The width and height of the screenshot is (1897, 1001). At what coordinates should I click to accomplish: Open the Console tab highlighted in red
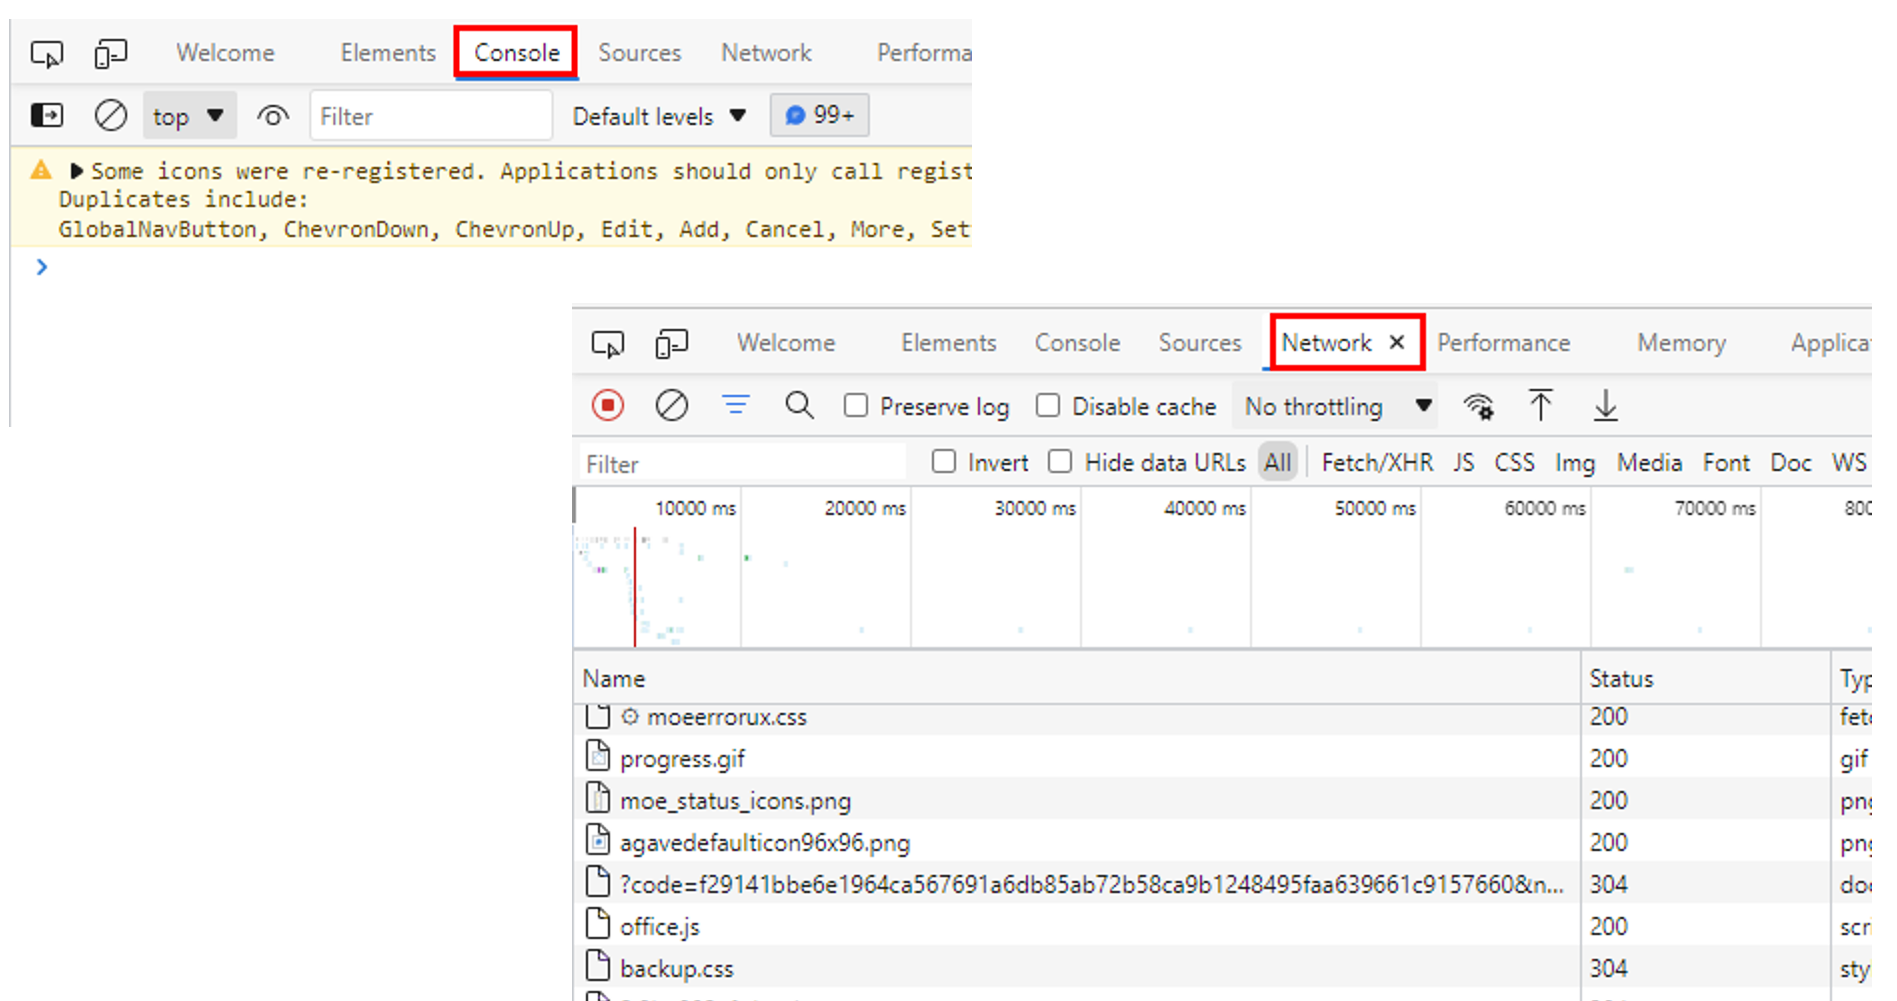pos(516,53)
